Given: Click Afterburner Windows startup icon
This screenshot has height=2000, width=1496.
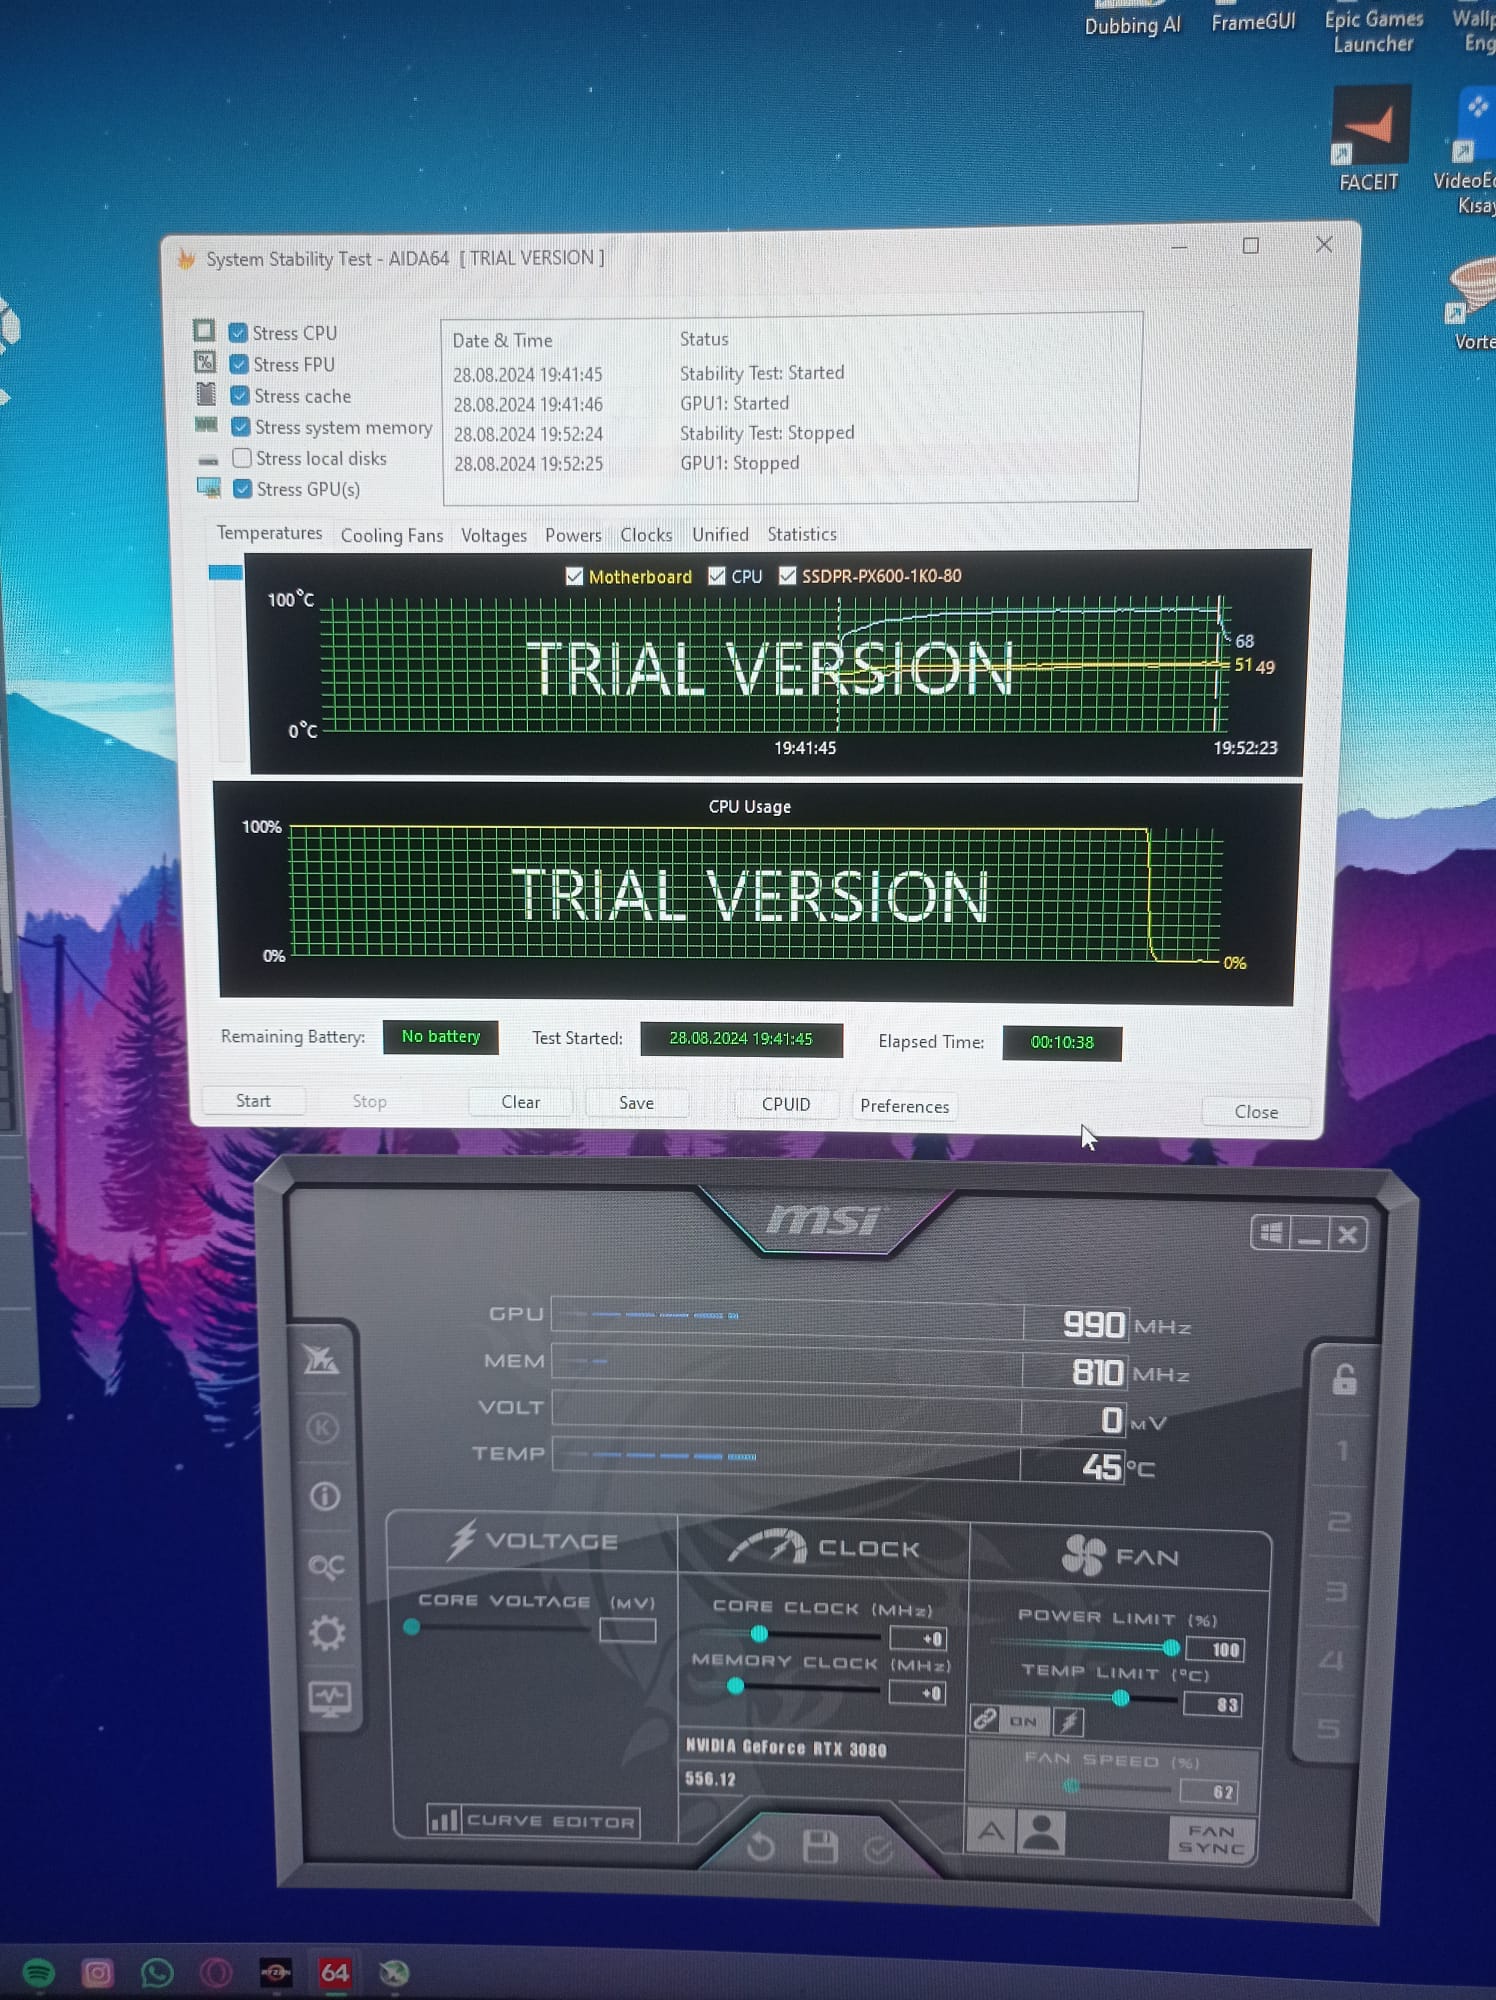Looking at the screenshot, I should [1271, 1233].
